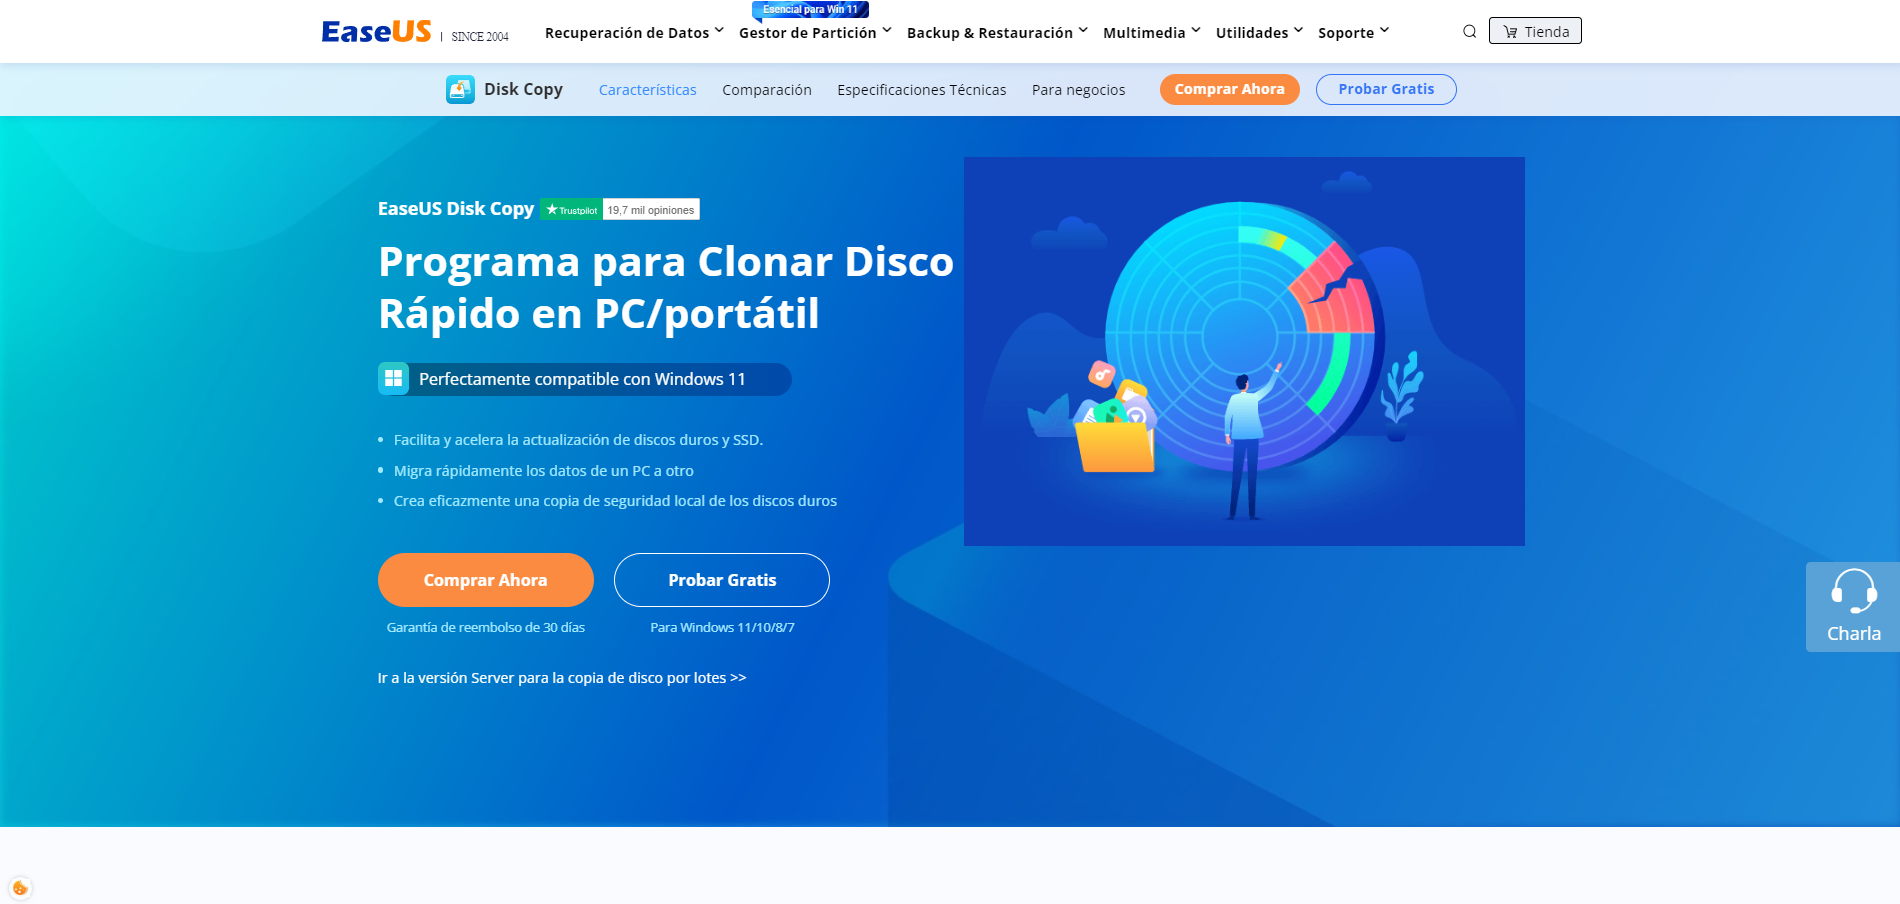Click 'Garantía de reembolso de 30 días' text
The height and width of the screenshot is (904, 1900).
tap(486, 628)
